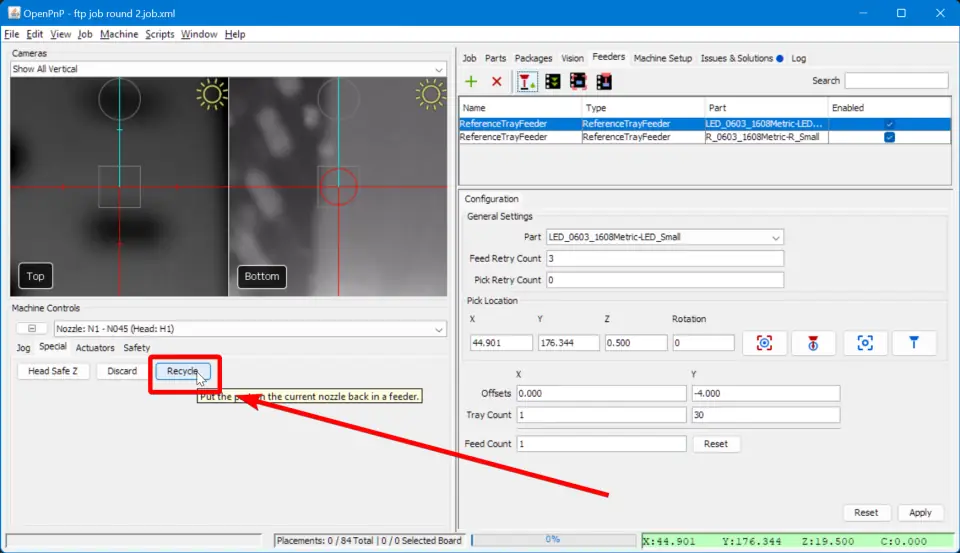The width and height of the screenshot is (960, 553).
Task: Click the blue position nozzle icon
Action: coord(914,343)
